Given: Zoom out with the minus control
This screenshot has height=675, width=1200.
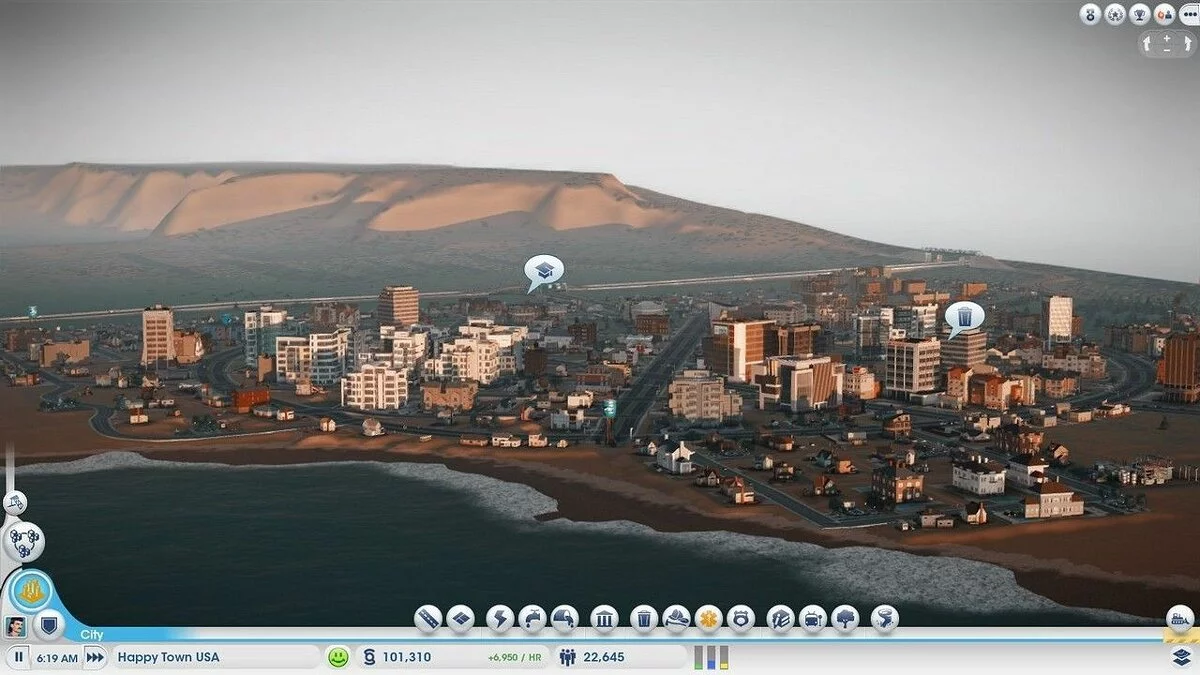Looking at the screenshot, I should coord(1167,49).
